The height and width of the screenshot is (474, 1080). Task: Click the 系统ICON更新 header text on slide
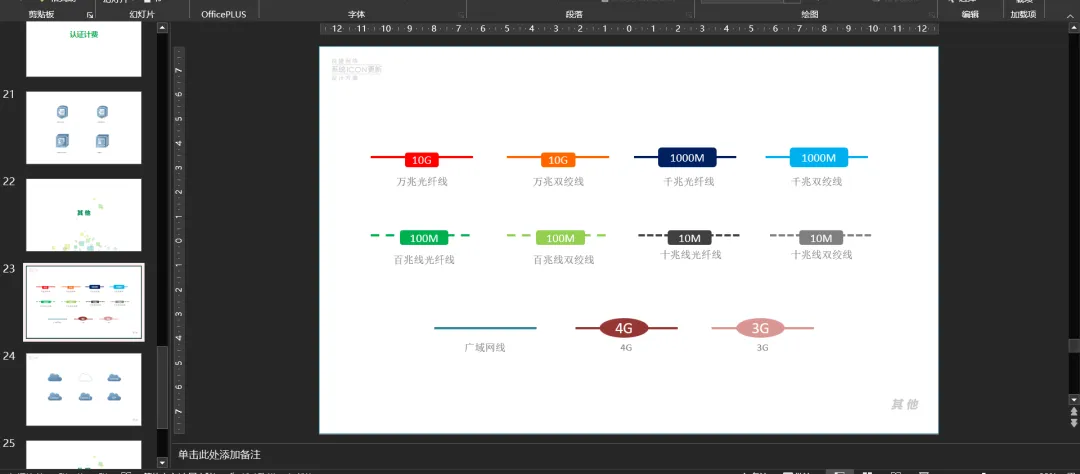click(x=356, y=70)
